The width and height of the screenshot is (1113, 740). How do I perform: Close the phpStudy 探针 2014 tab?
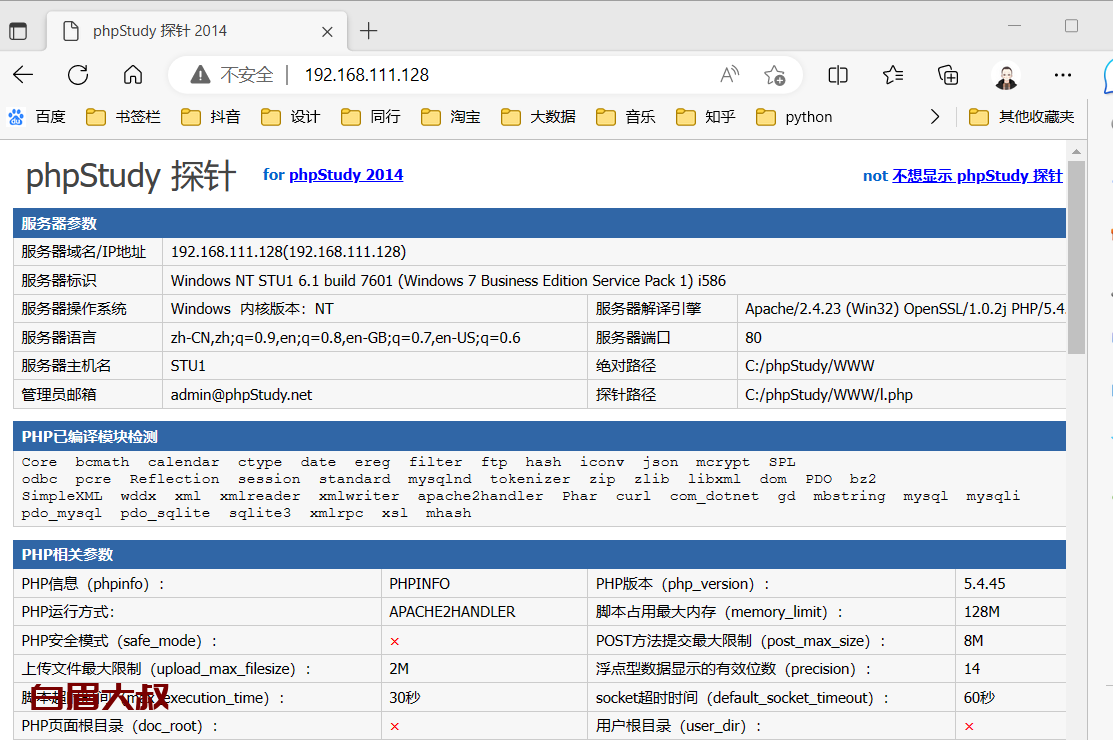327,32
